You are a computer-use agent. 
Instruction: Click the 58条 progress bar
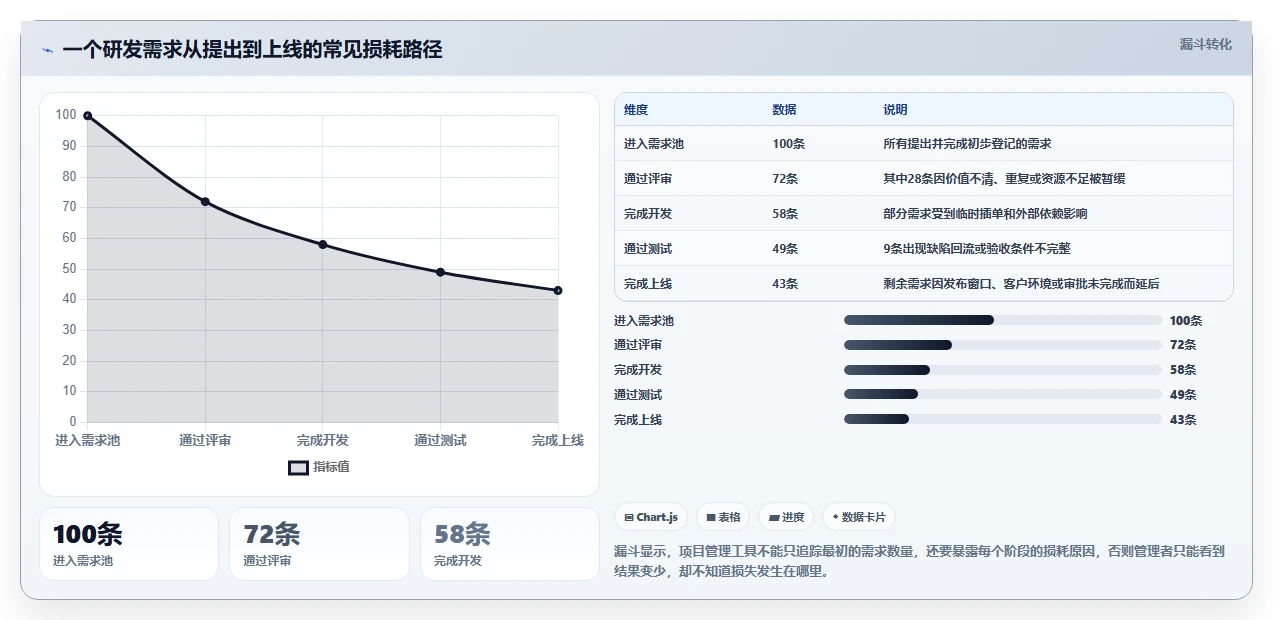pyautogui.click(x=1003, y=370)
